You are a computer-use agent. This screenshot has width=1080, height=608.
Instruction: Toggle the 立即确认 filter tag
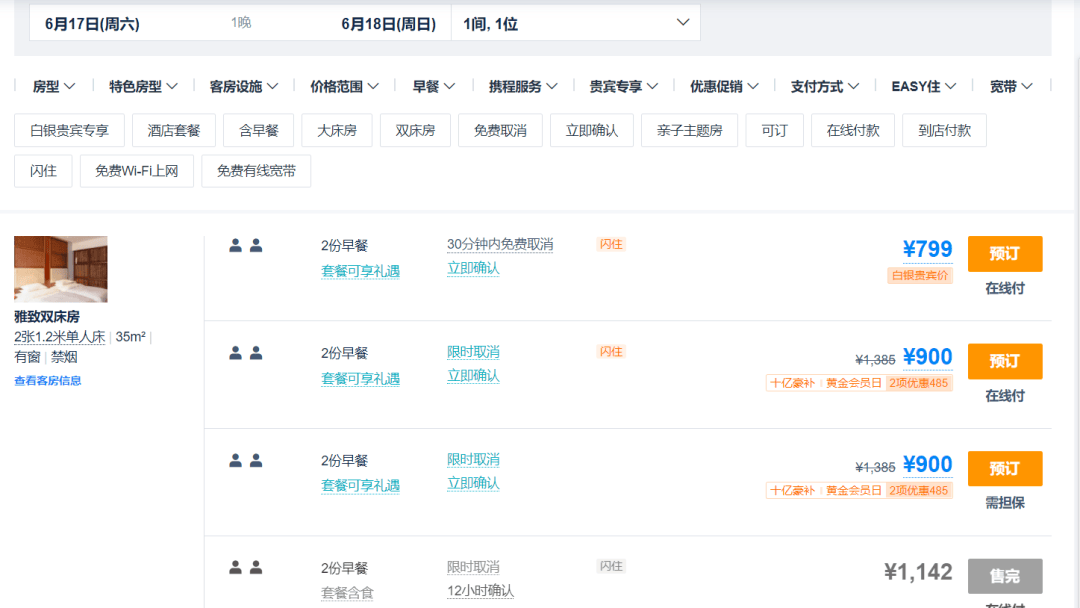pyautogui.click(x=592, y=130)
